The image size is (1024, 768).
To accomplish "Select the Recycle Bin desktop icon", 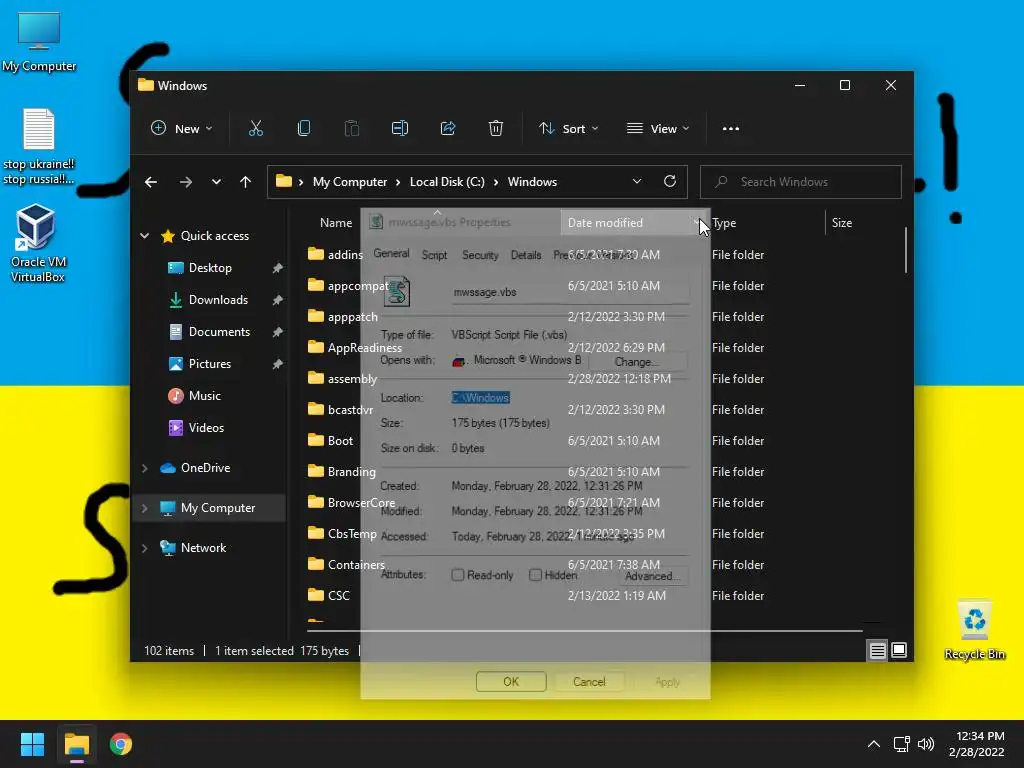I will pos(975,630).
